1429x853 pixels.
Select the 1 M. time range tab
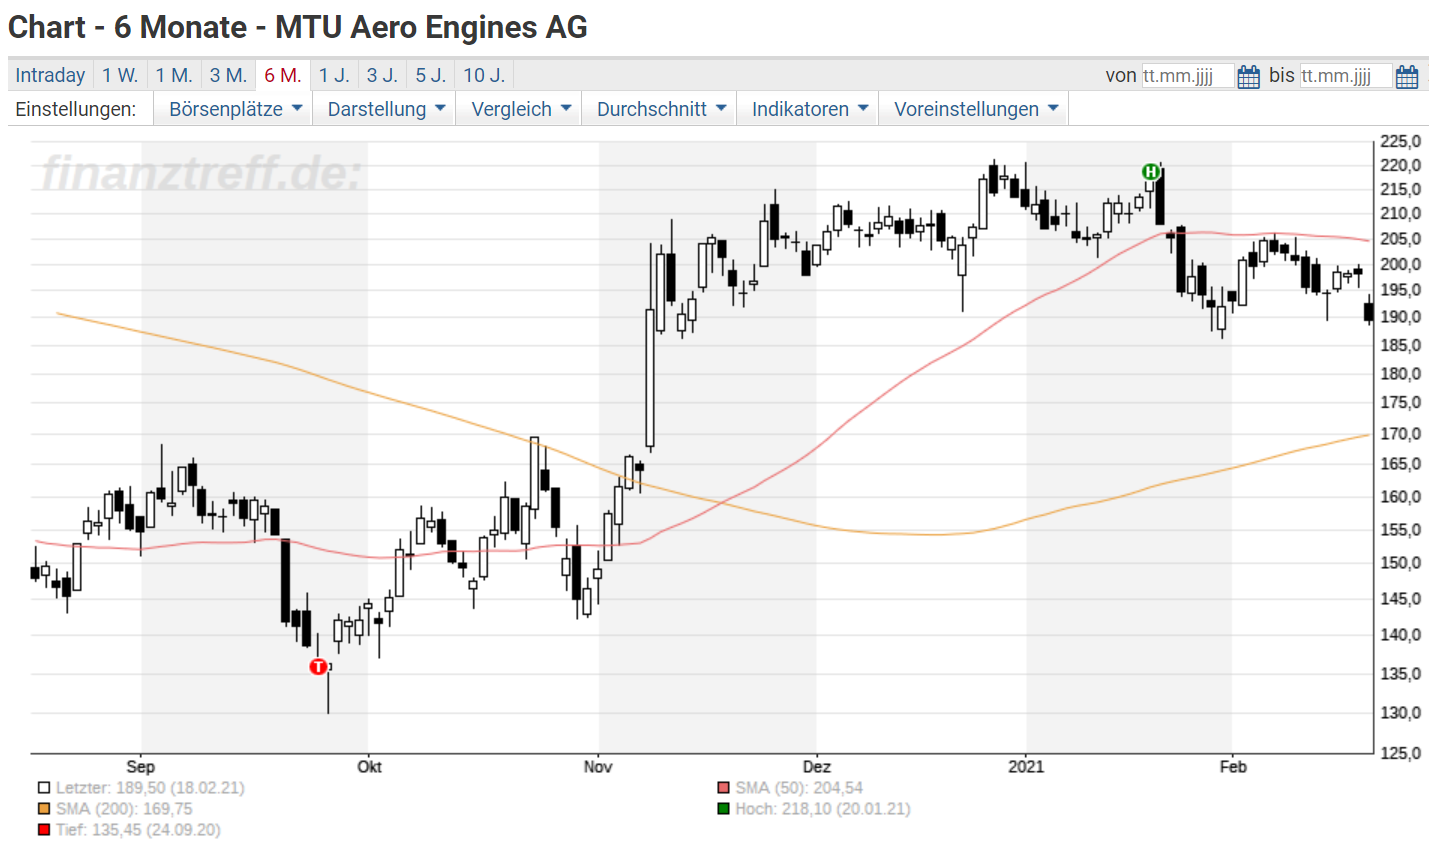click(174, 75)
